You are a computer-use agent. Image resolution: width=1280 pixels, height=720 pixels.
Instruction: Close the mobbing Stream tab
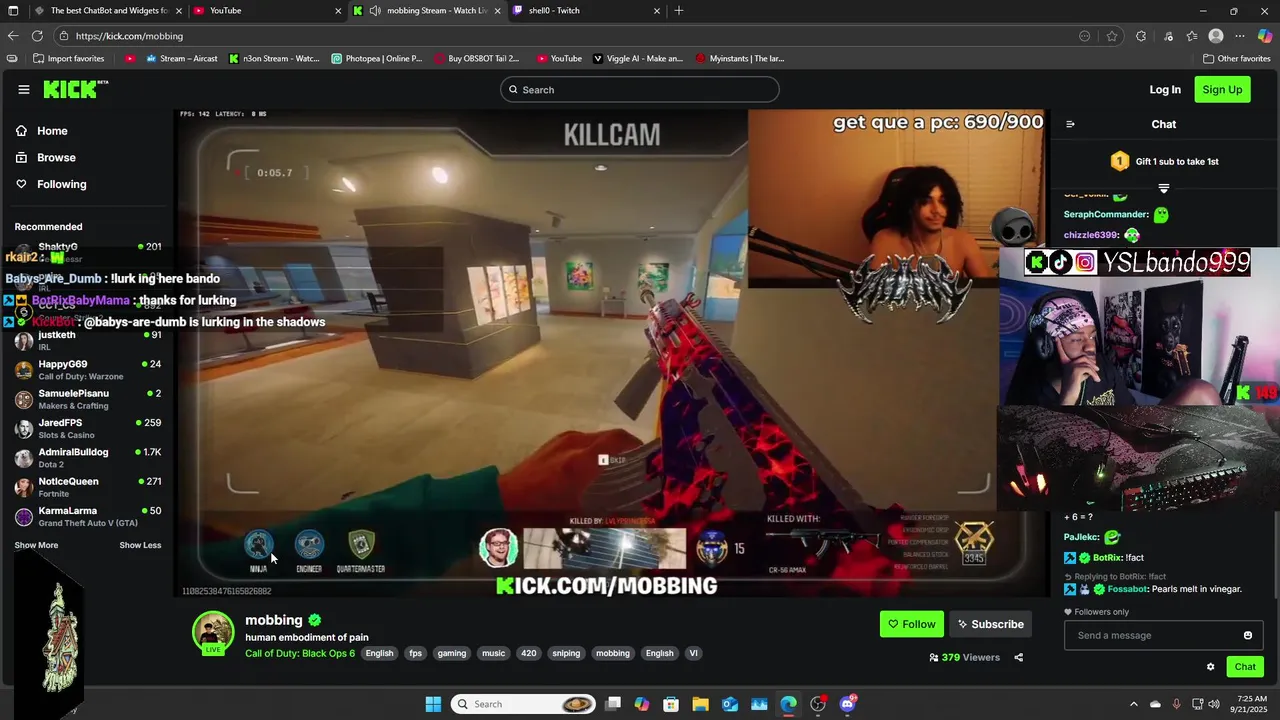(497, 11)
